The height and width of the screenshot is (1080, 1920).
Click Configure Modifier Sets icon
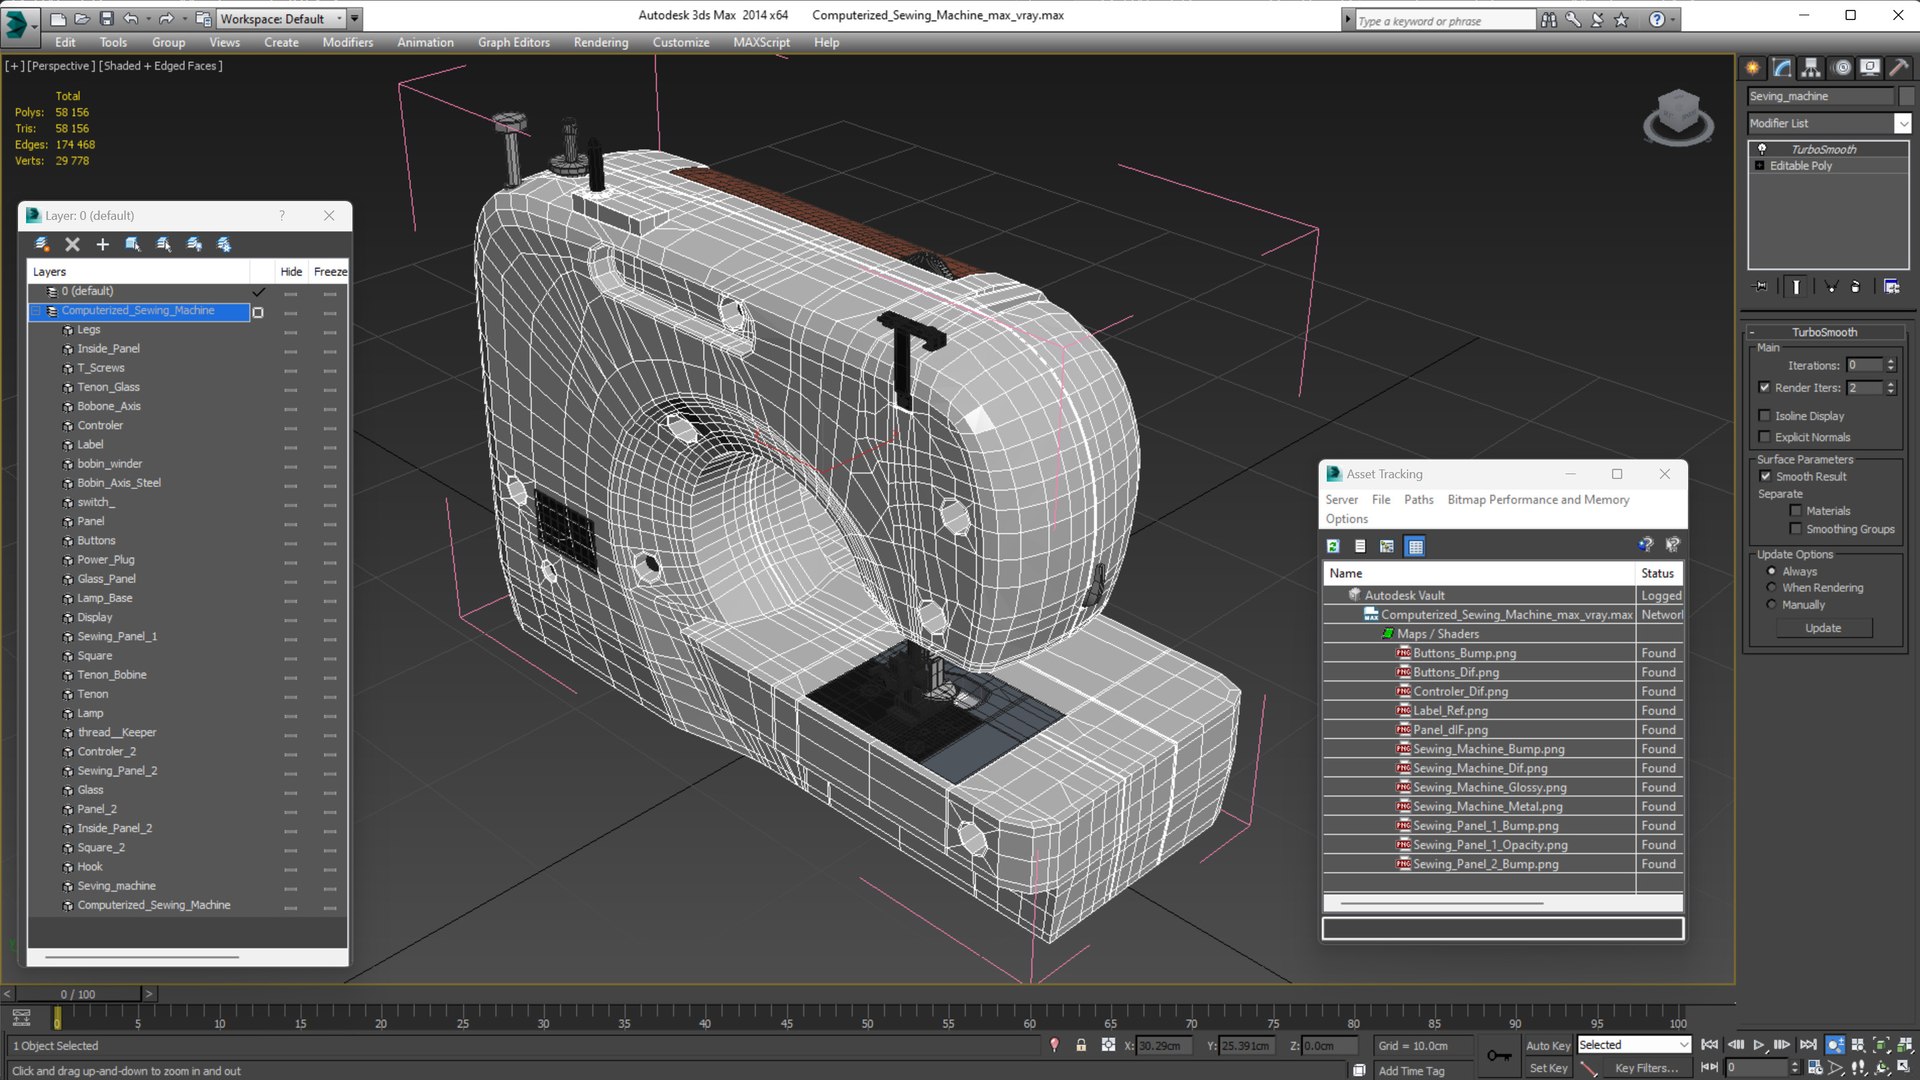pyautogui.click(x=1892, y=287)
